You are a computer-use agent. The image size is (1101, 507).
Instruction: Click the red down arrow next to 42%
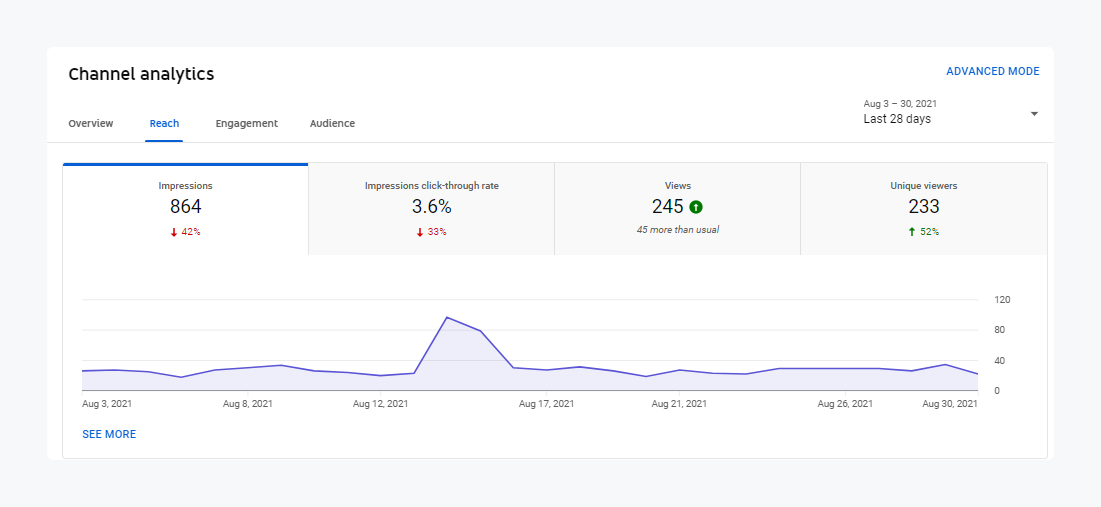(x=174, y=232)
